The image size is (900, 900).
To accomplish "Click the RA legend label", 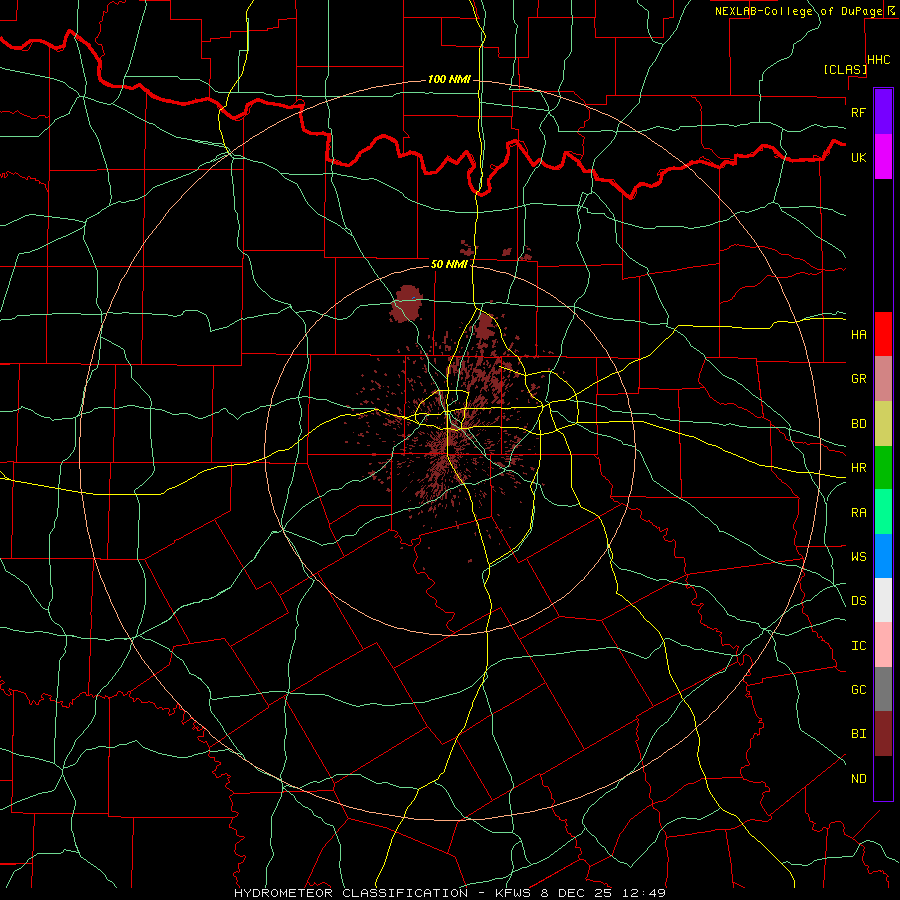I will pyautogui.click(x=858, y=513).
